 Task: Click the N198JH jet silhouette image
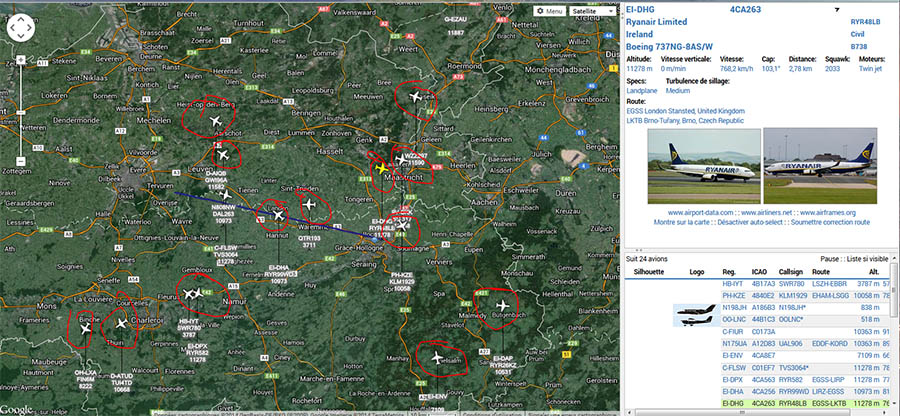click(x=696, y=310)
